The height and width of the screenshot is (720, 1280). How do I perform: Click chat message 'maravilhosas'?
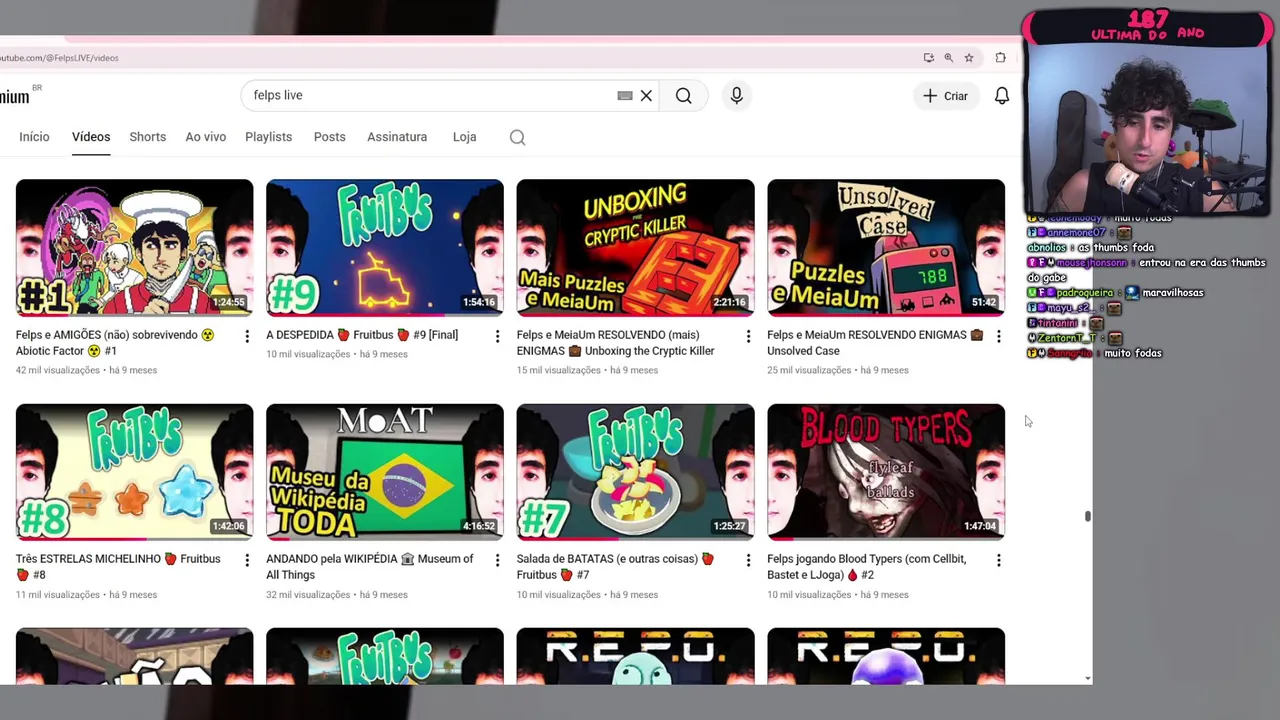pos(1173,293)
